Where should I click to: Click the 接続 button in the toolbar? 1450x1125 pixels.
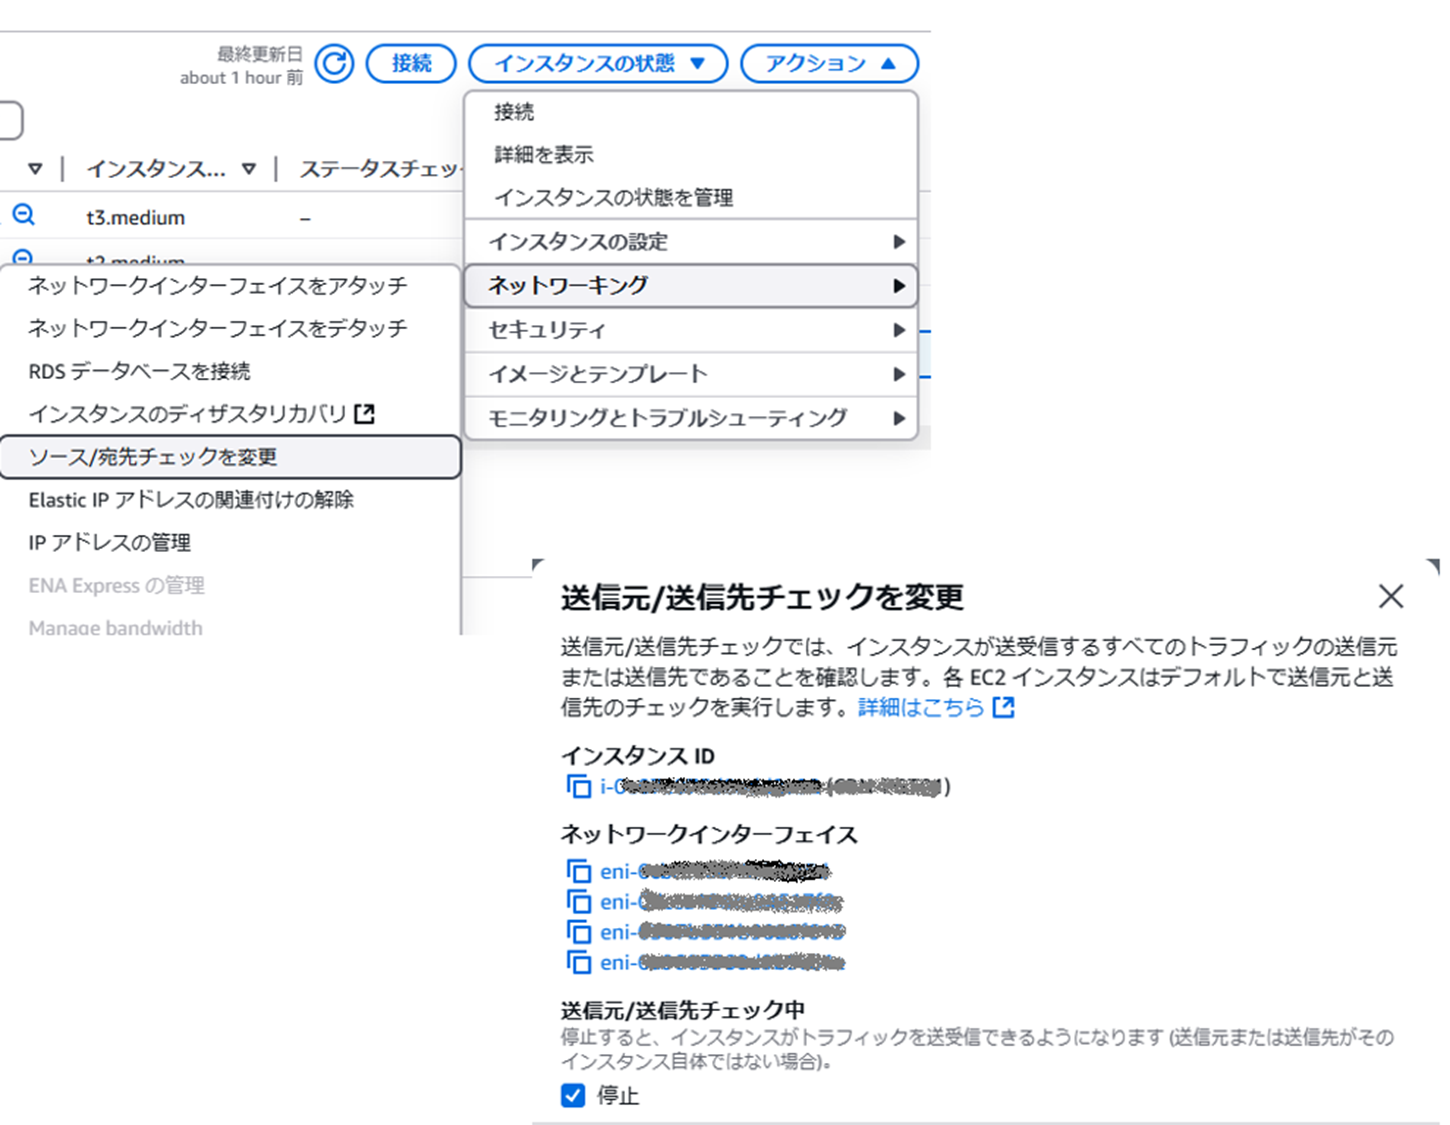pos(411,63)
